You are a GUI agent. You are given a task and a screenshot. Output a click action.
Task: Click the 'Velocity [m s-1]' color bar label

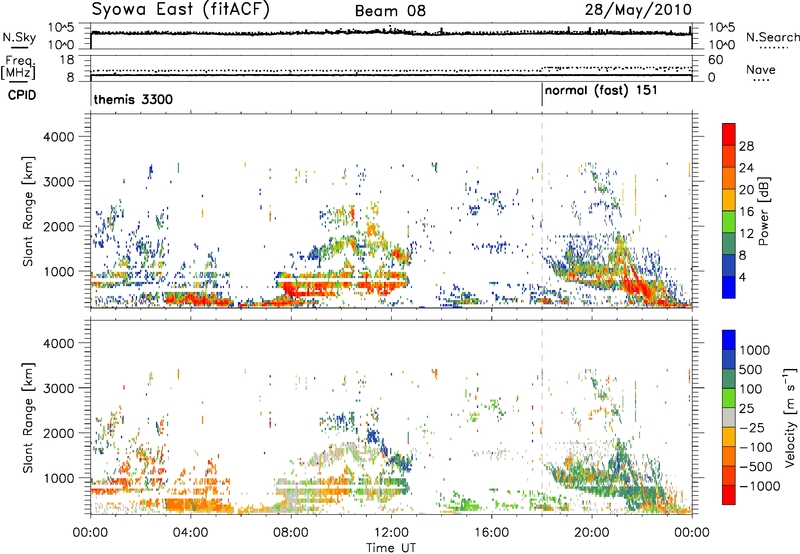pyautogui.click(x=790, y=417)
